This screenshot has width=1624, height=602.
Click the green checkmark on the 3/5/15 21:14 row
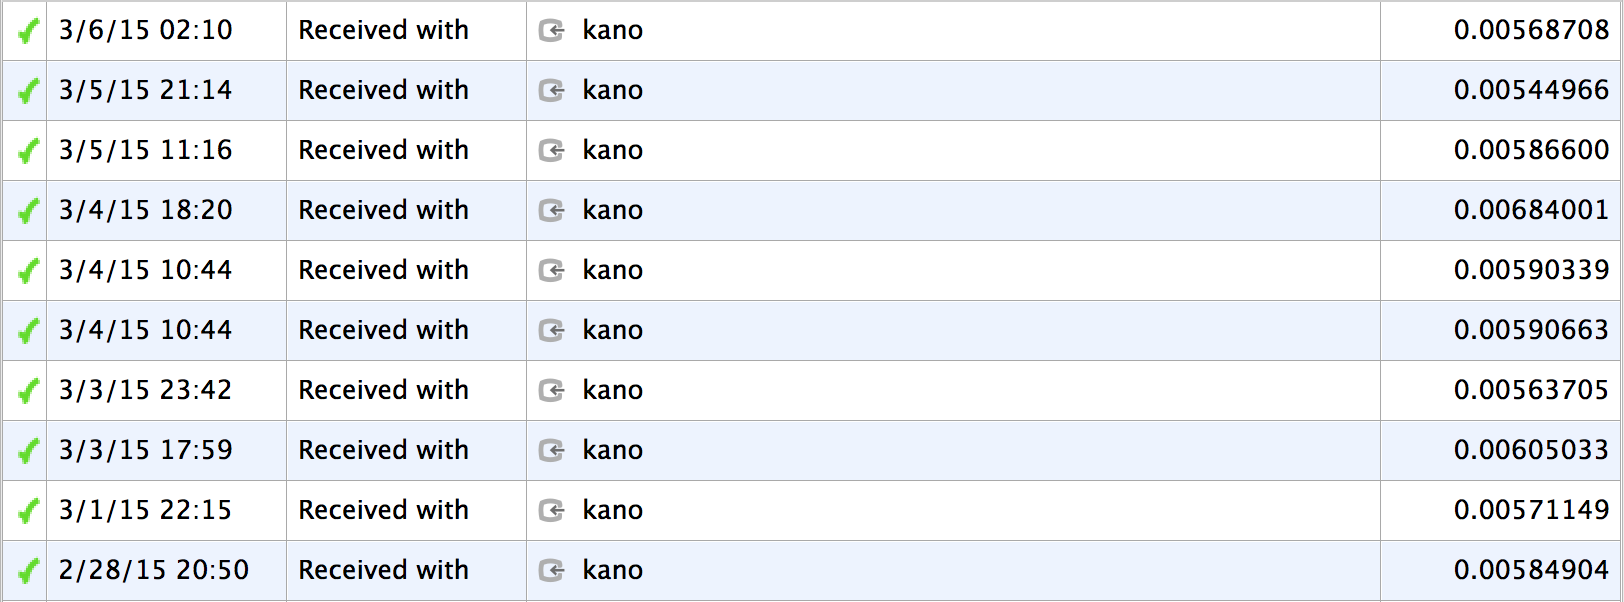[x=28, y=91]
